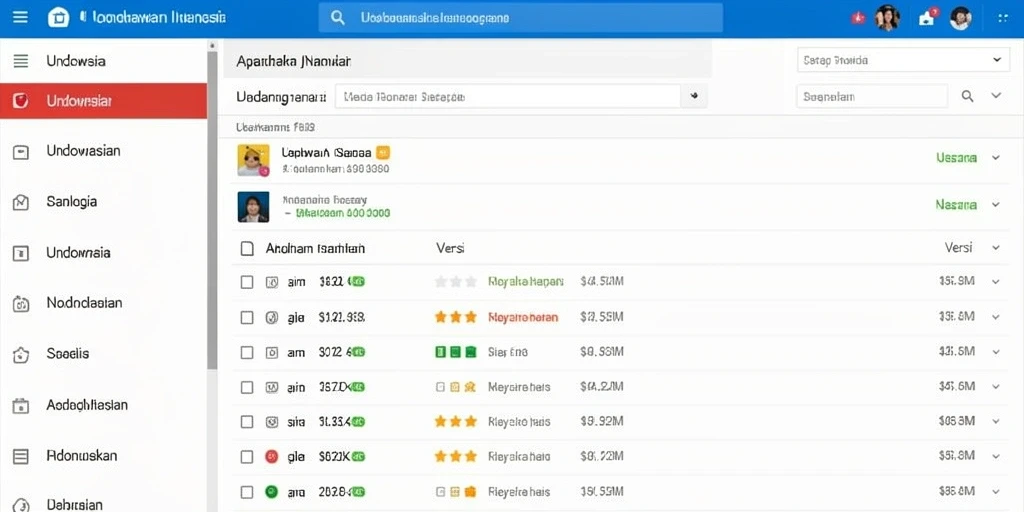Click the sidebar vertical scrollbar

pos(212,209)
